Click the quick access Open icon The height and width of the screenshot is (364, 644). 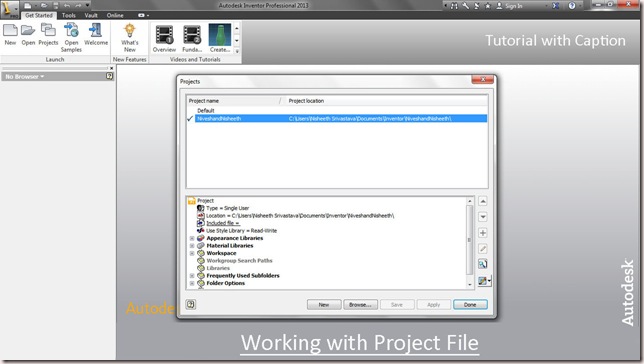(x=44, y=5)
